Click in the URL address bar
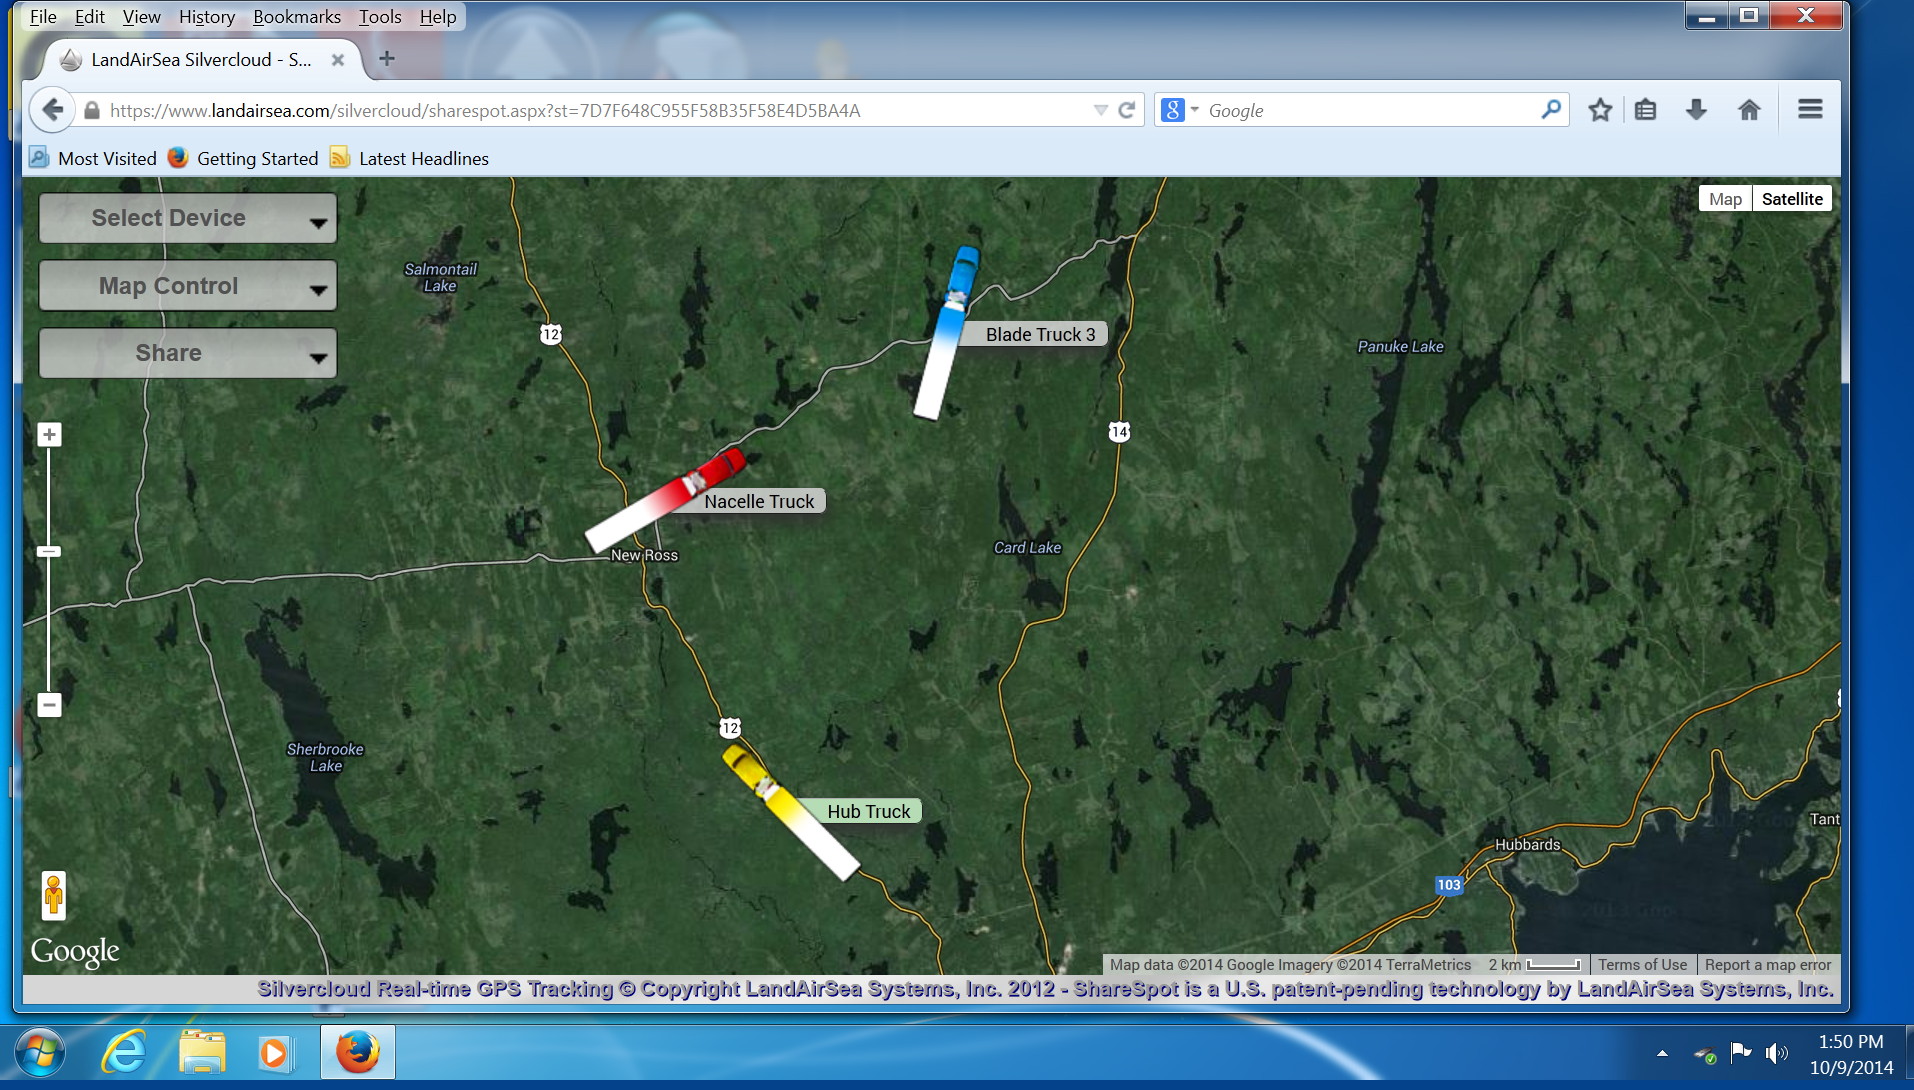The image size is (1914, 1090). 600,110
